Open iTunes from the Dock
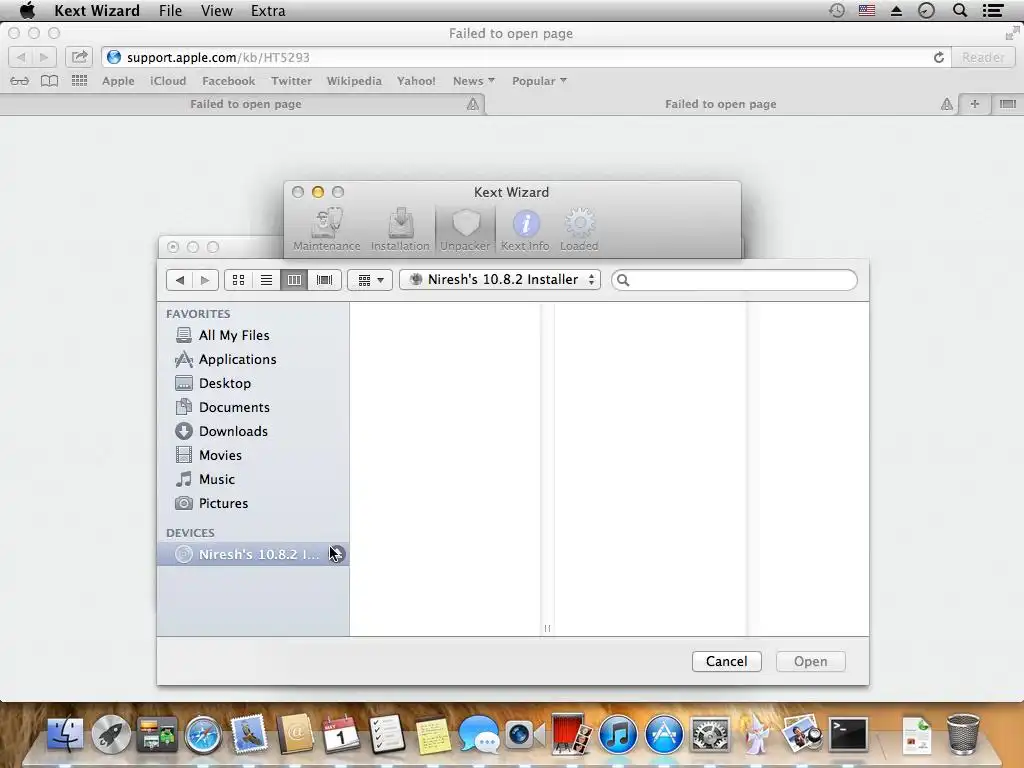 [618, 733]
